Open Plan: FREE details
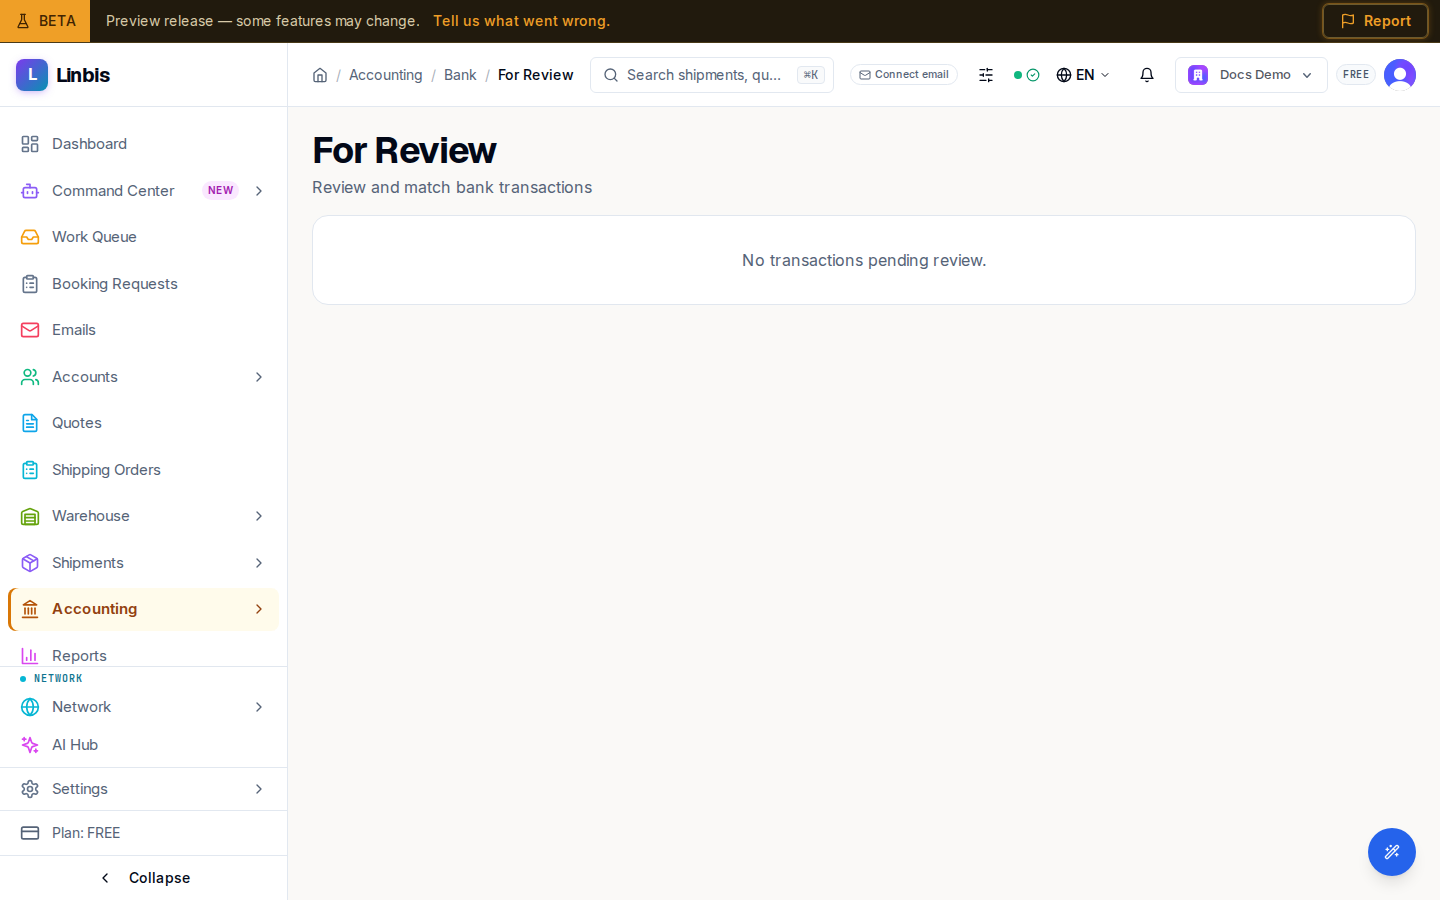The image size is (1440, 900). [x=143, y=833]
